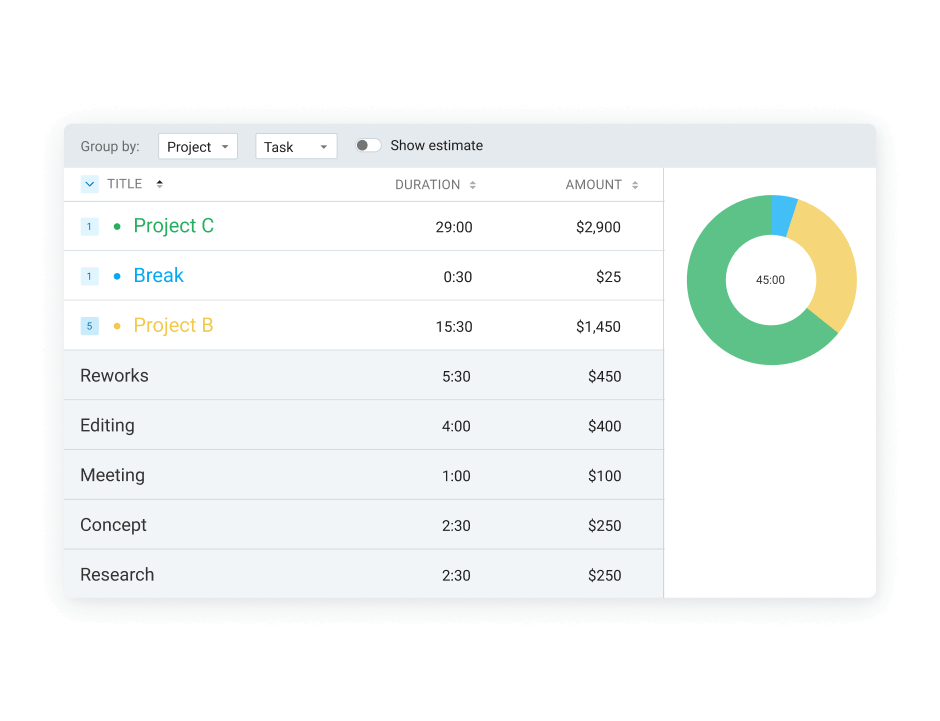Select the "5" count badge for Project B
Screen dimensions: 940x721
pyautogui.click(x=89, y=326)
